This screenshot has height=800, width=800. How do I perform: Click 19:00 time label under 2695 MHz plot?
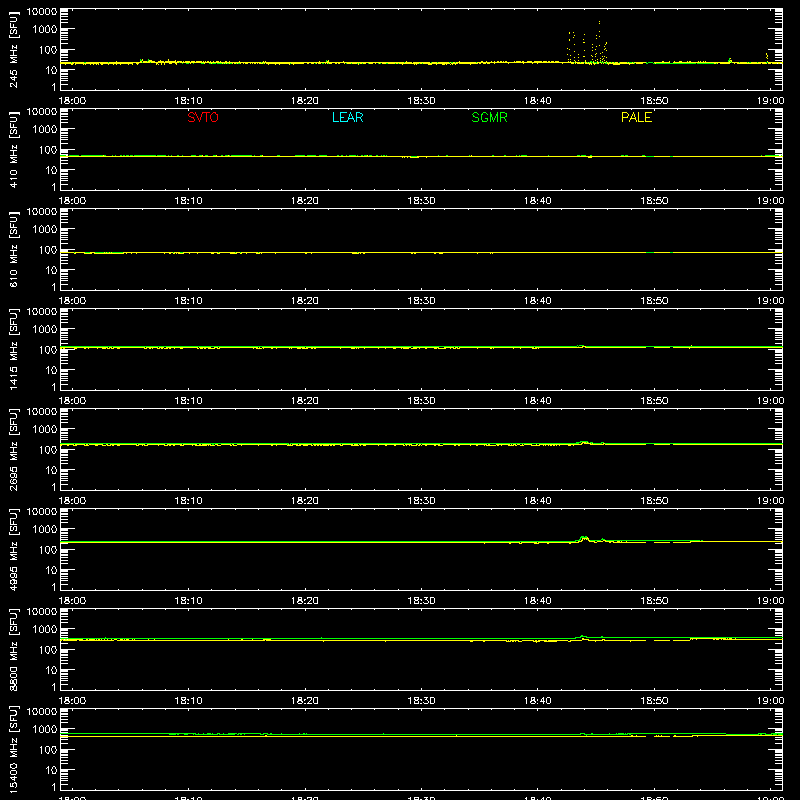770,501
